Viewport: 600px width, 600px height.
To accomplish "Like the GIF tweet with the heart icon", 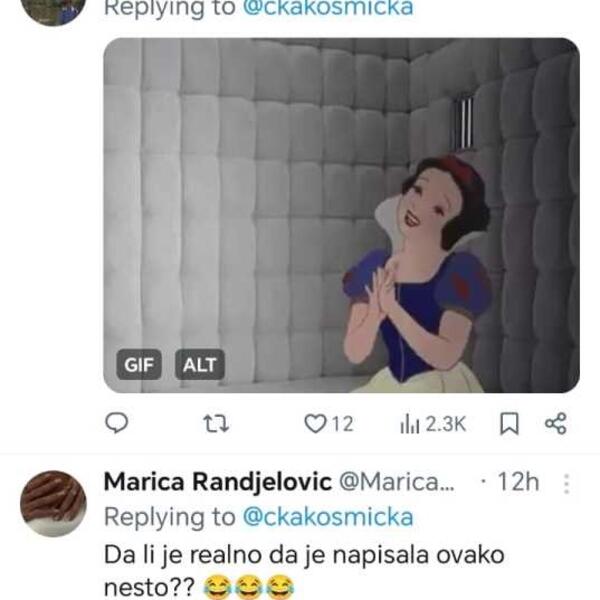I will 315,424.
